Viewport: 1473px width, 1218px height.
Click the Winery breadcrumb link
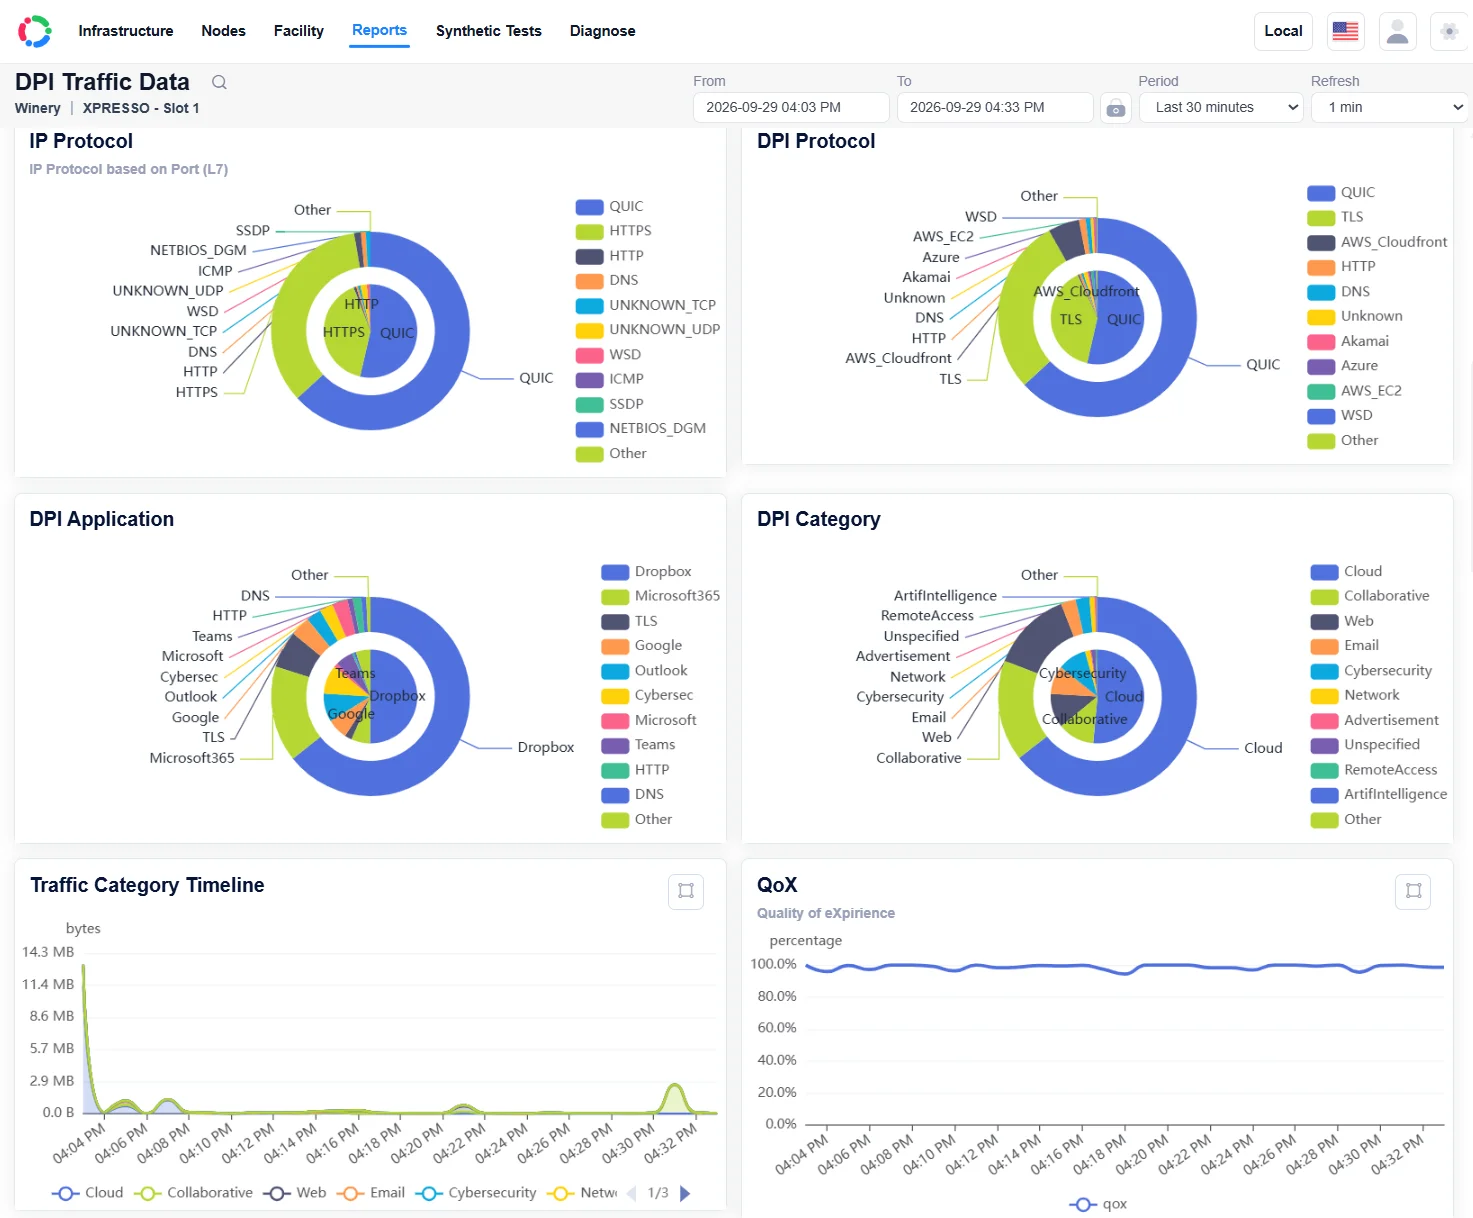(38, 108)
